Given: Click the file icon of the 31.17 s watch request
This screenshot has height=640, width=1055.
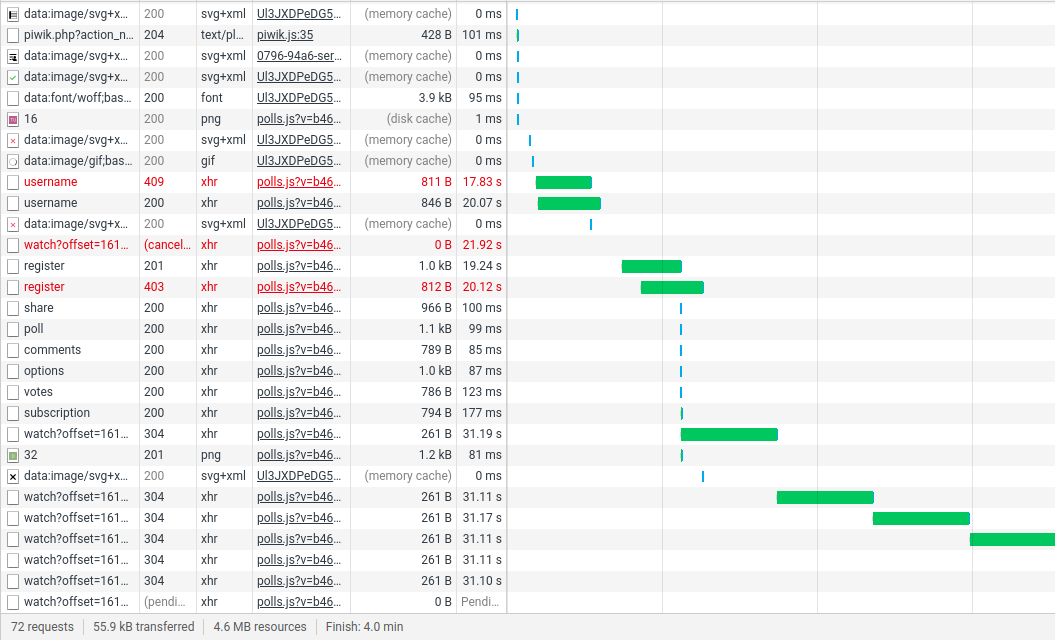Looking at the screenshot, I should point(13,518).
